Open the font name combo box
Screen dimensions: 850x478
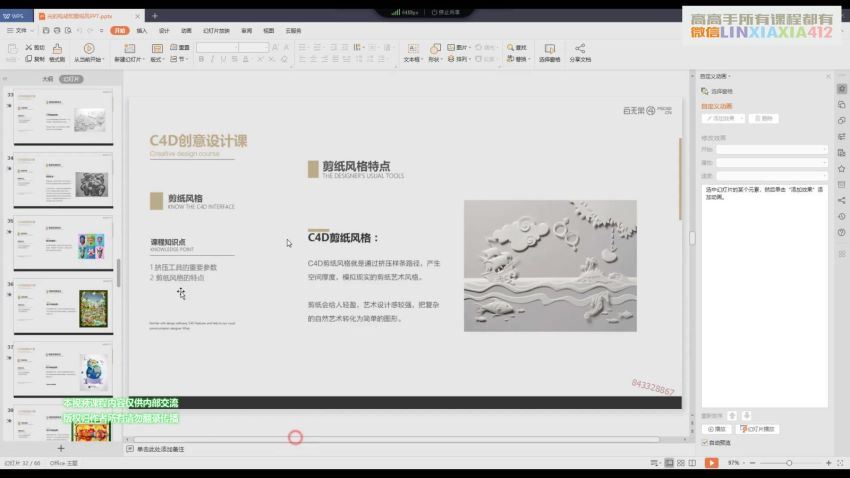pos(217,48)
